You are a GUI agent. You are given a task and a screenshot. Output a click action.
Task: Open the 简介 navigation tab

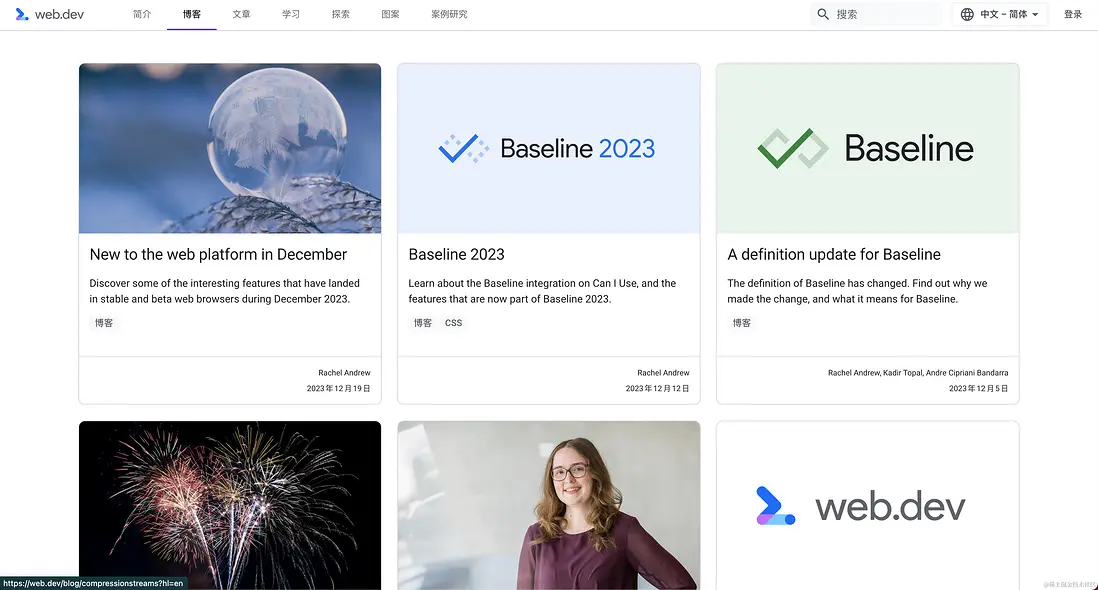click(142, 14)
